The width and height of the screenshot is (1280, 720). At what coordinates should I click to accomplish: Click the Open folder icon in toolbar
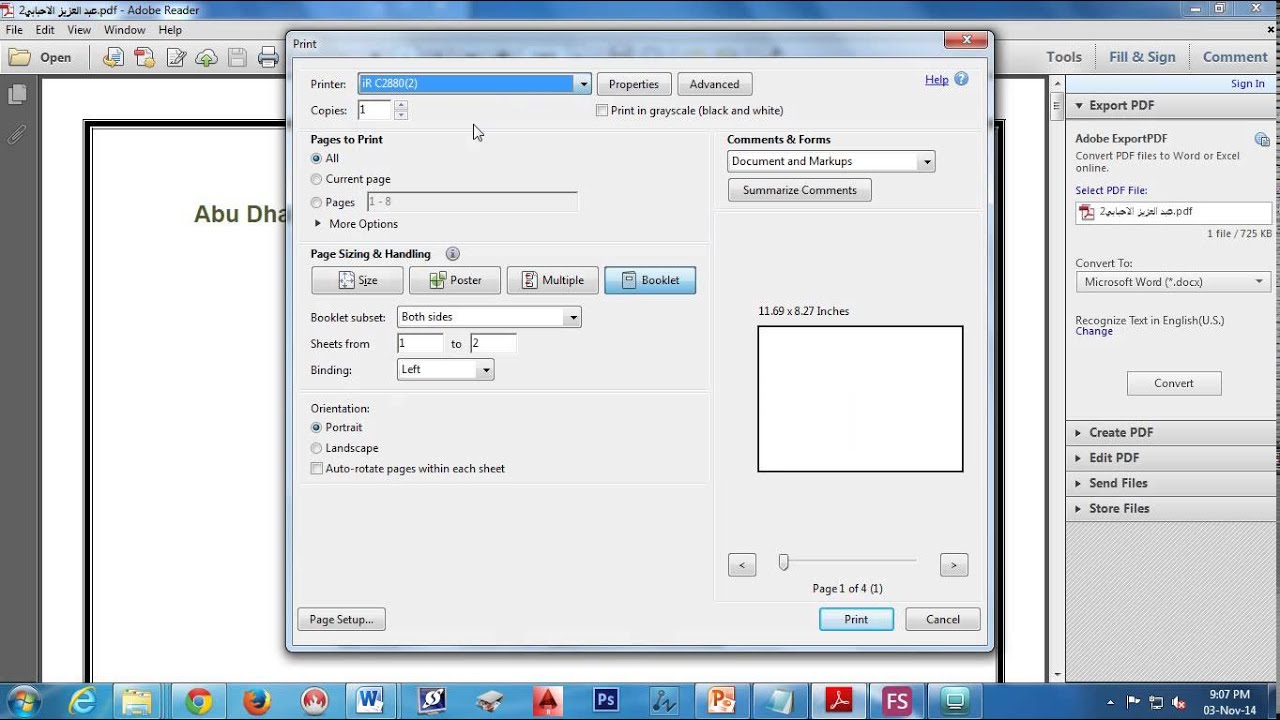tap(19, 57)
